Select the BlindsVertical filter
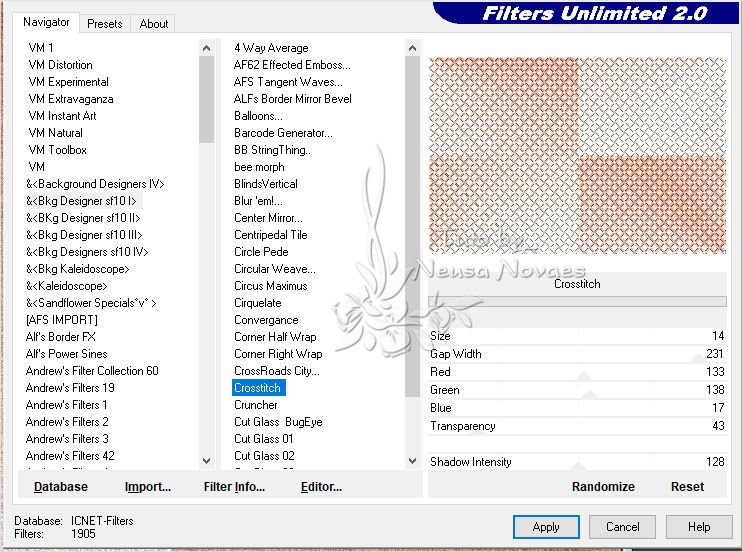 [x=266, y=184]
